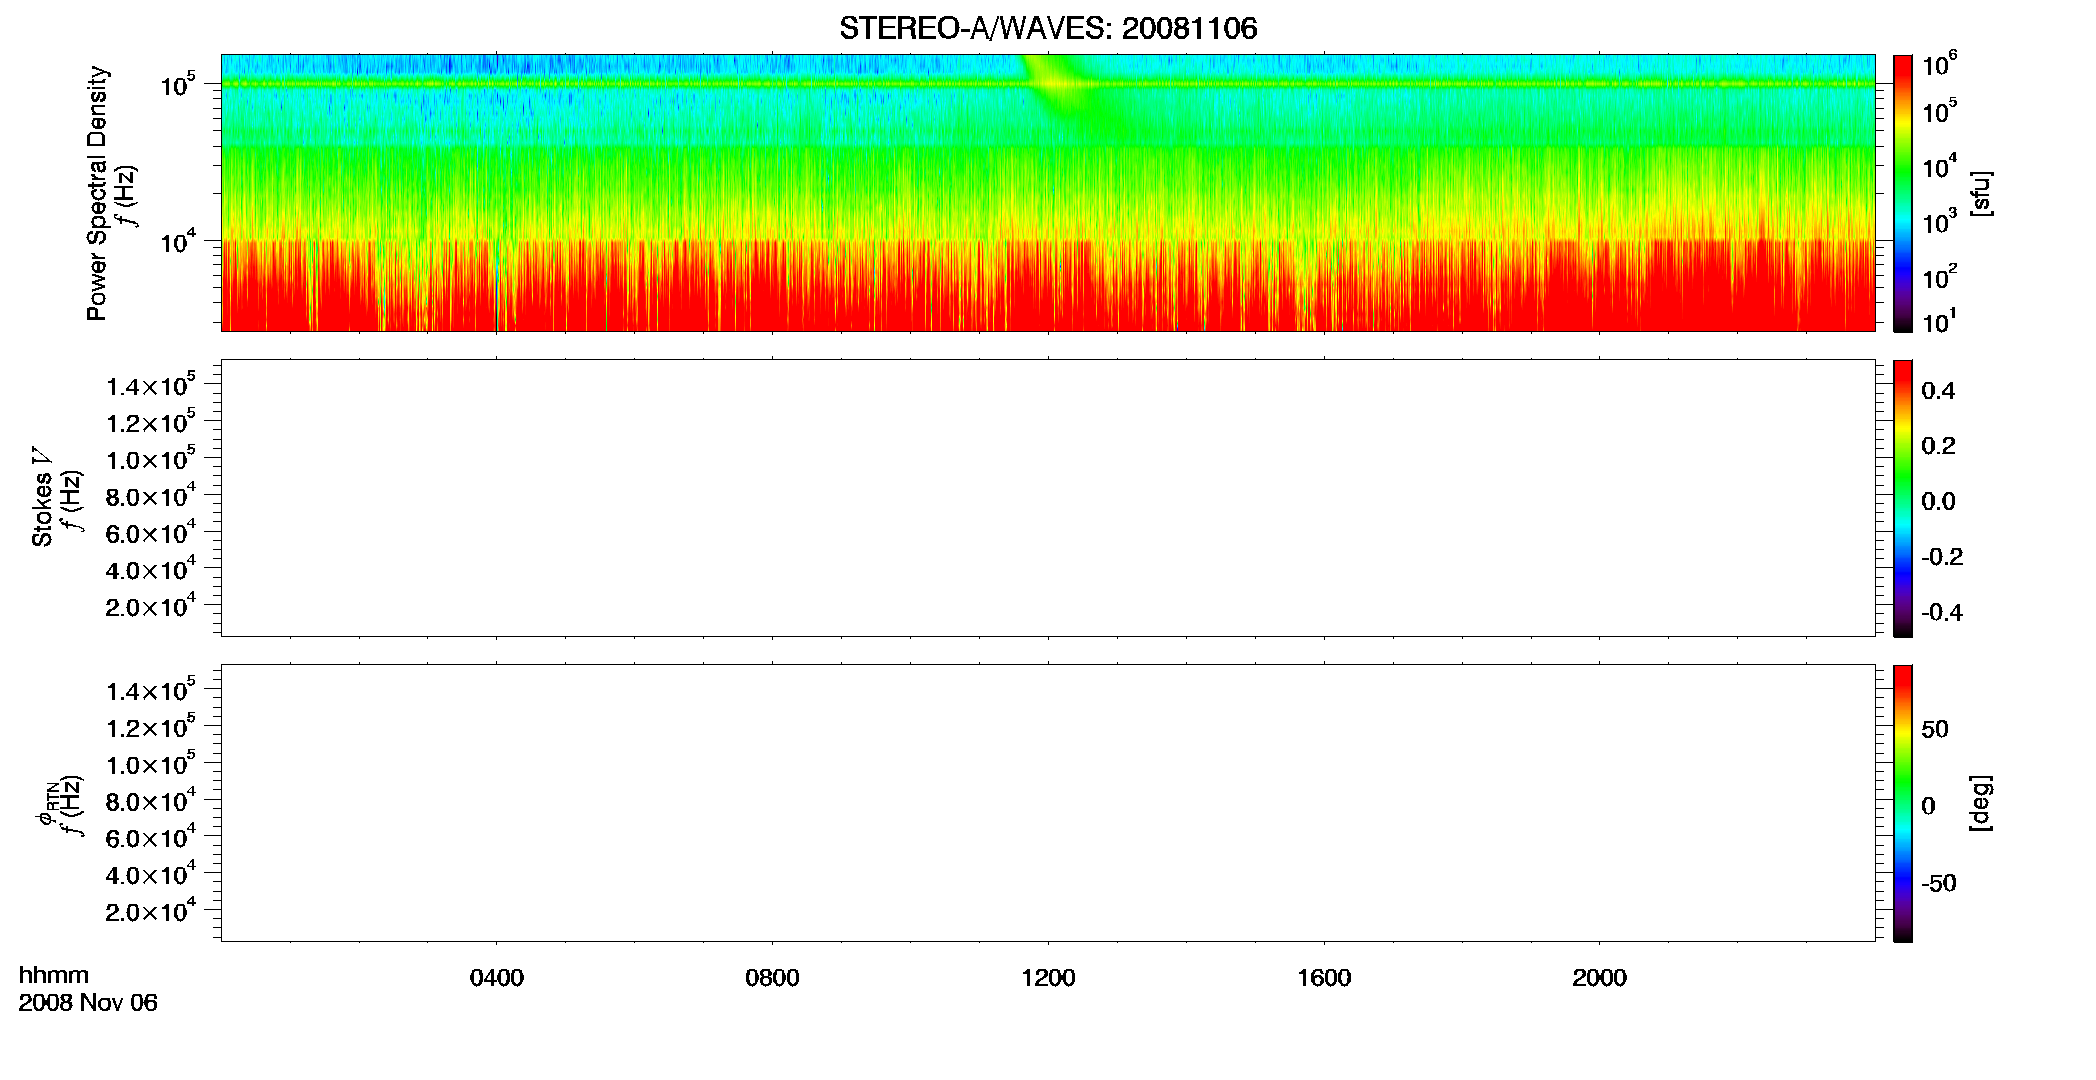This screenshot has width=2096, height=1080.
Task: Click the [deg] units label
Action: click(1982, 803)
